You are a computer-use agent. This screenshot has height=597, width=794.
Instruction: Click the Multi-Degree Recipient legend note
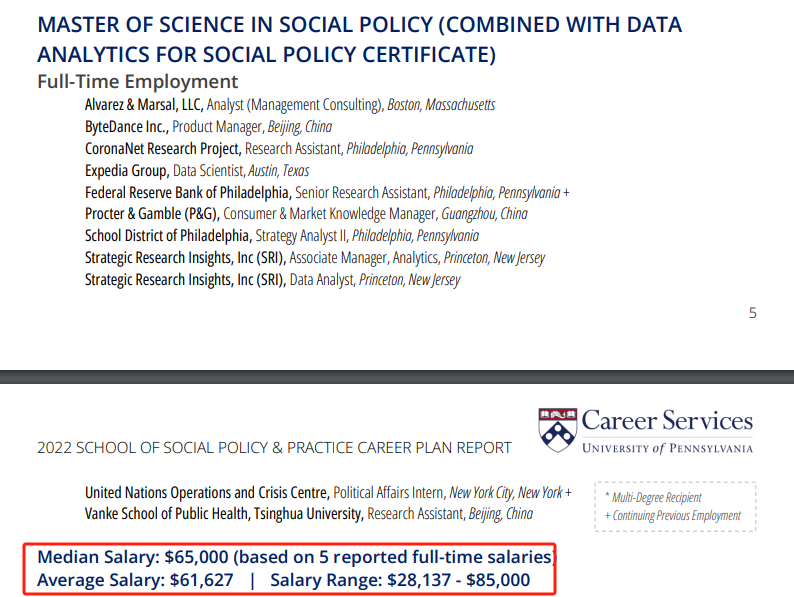click(653, 497)
